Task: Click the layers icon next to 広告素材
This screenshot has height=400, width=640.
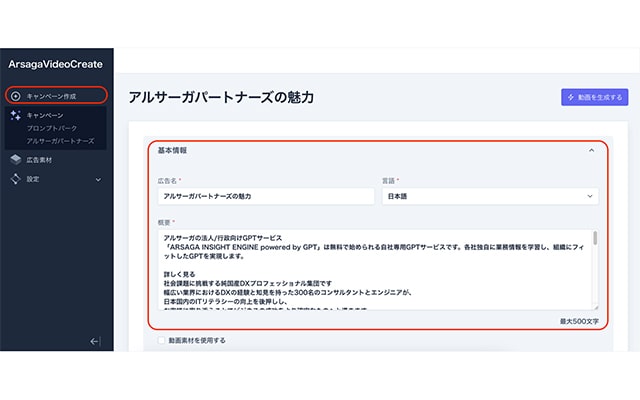Action: click(16, 160)
